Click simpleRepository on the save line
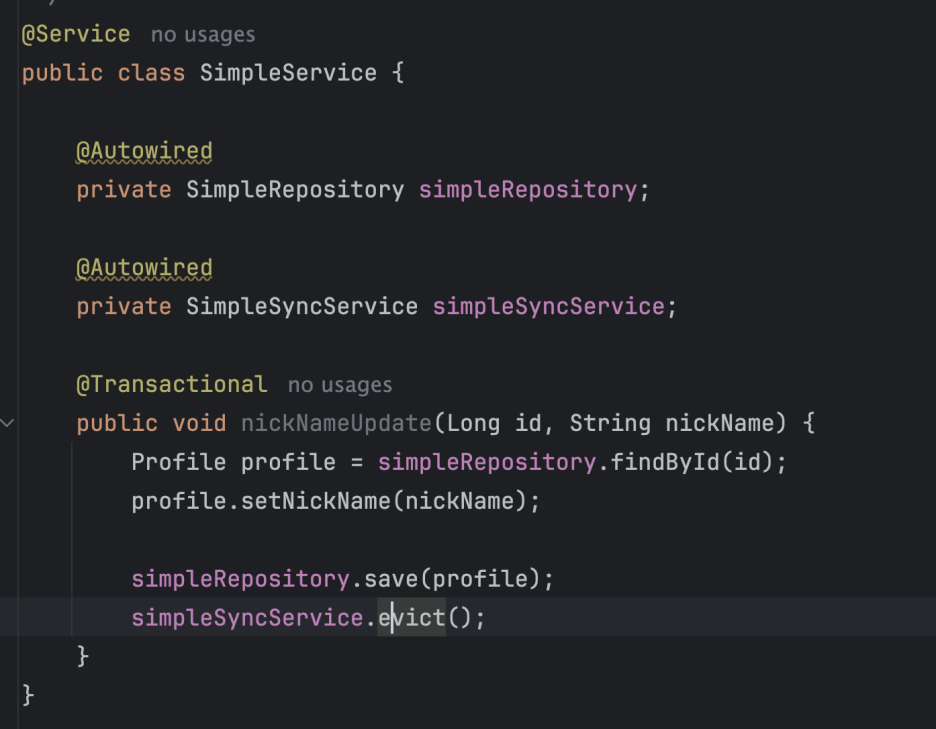The height and width of the screenshot is (729, 936). [x=241, y=579]
